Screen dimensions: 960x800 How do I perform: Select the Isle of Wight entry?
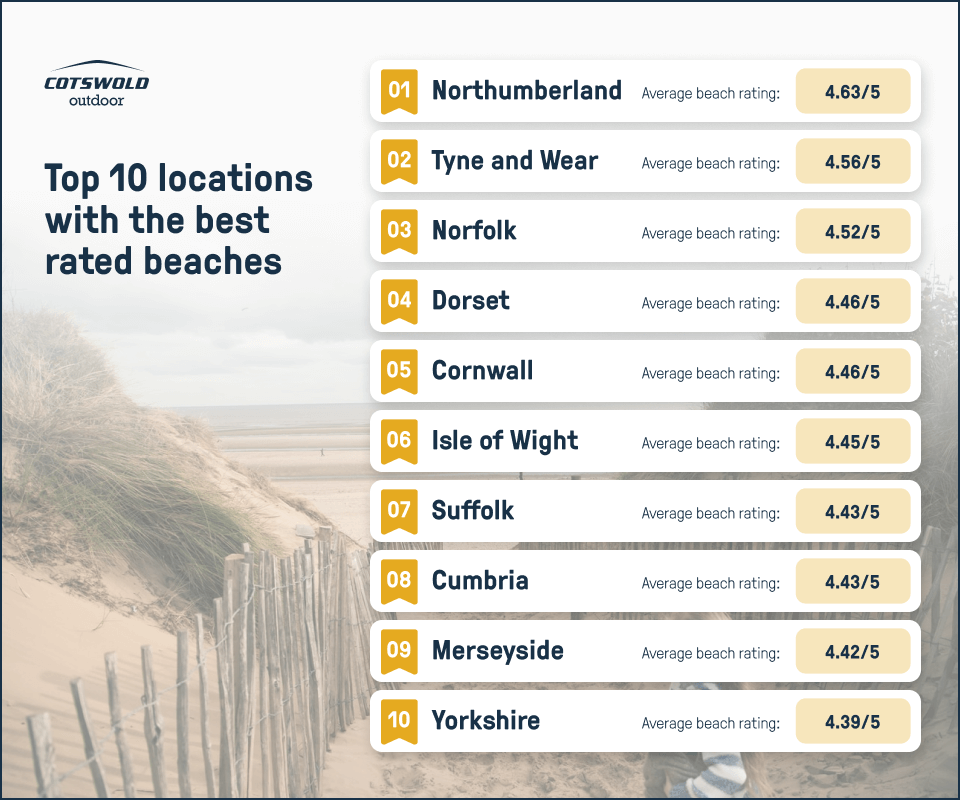(645, 441)
